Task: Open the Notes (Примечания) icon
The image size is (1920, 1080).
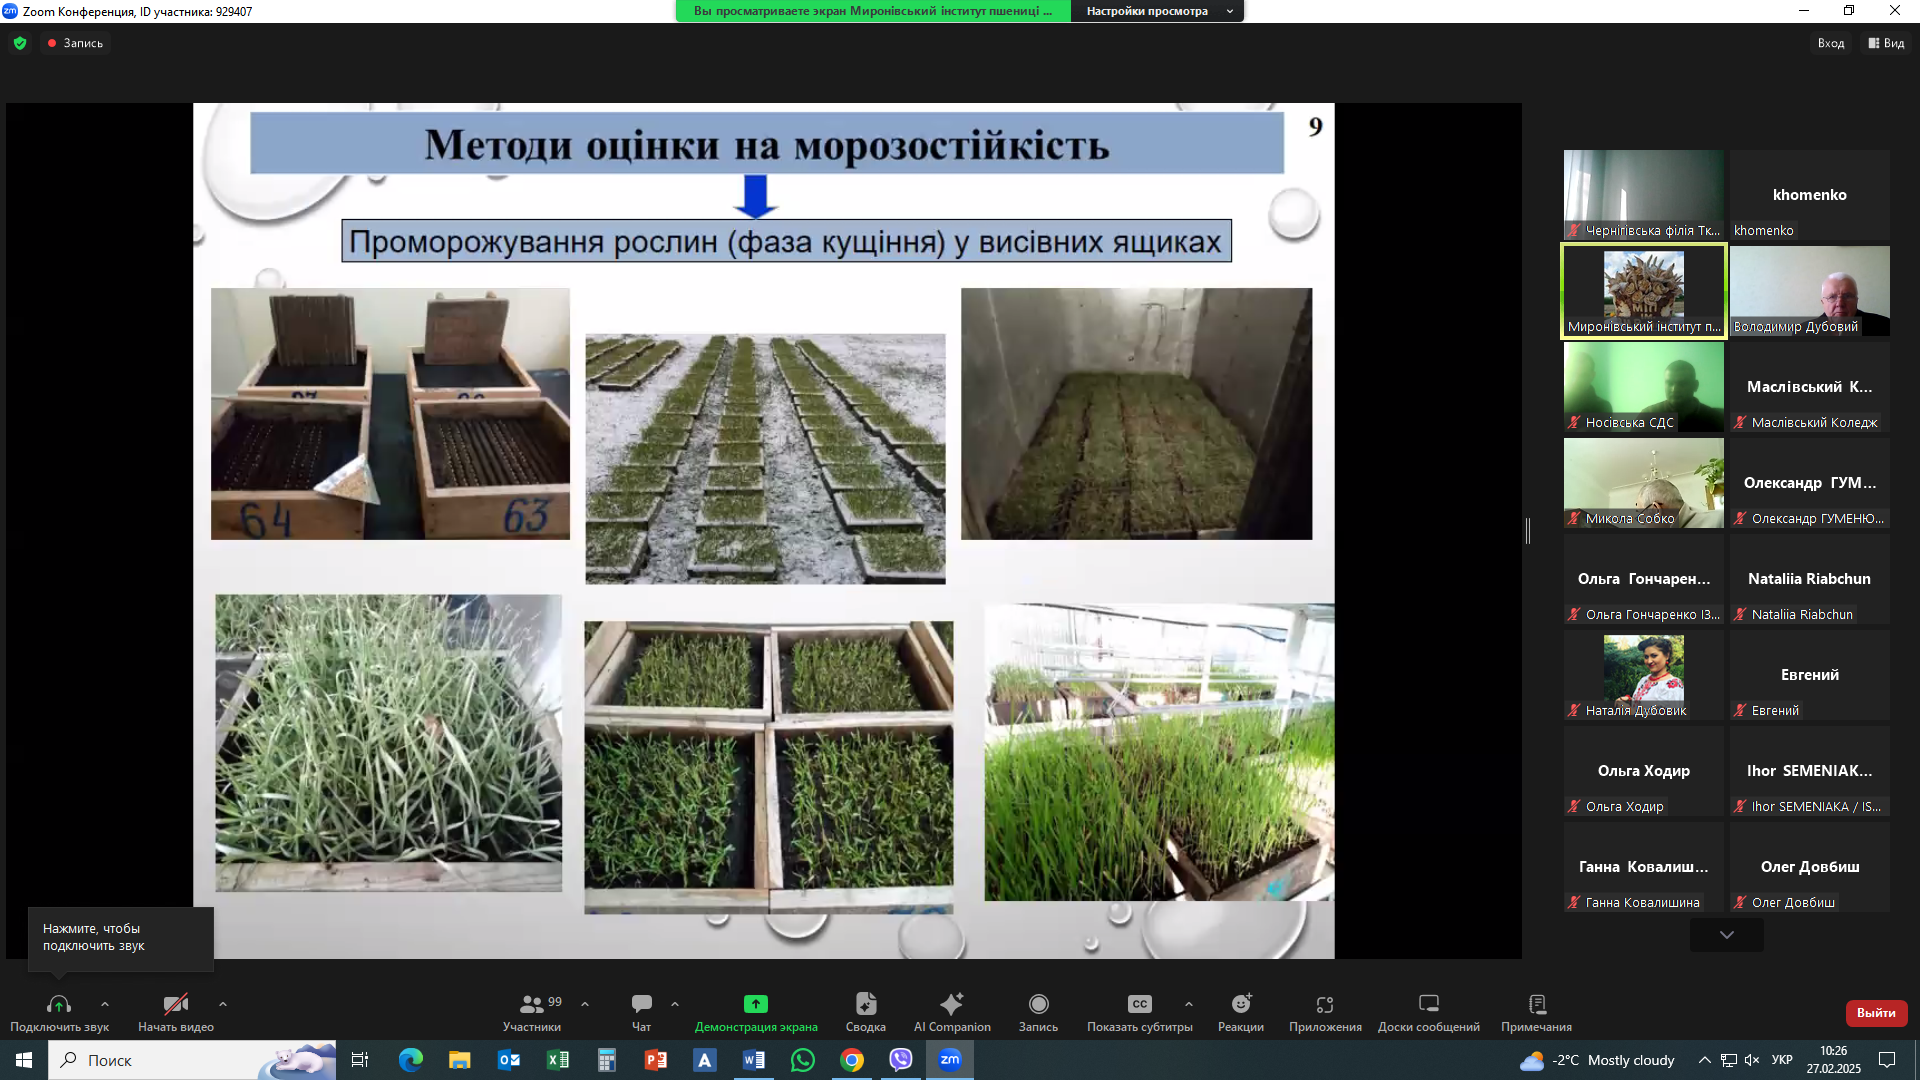Action: [1536, 1004]
